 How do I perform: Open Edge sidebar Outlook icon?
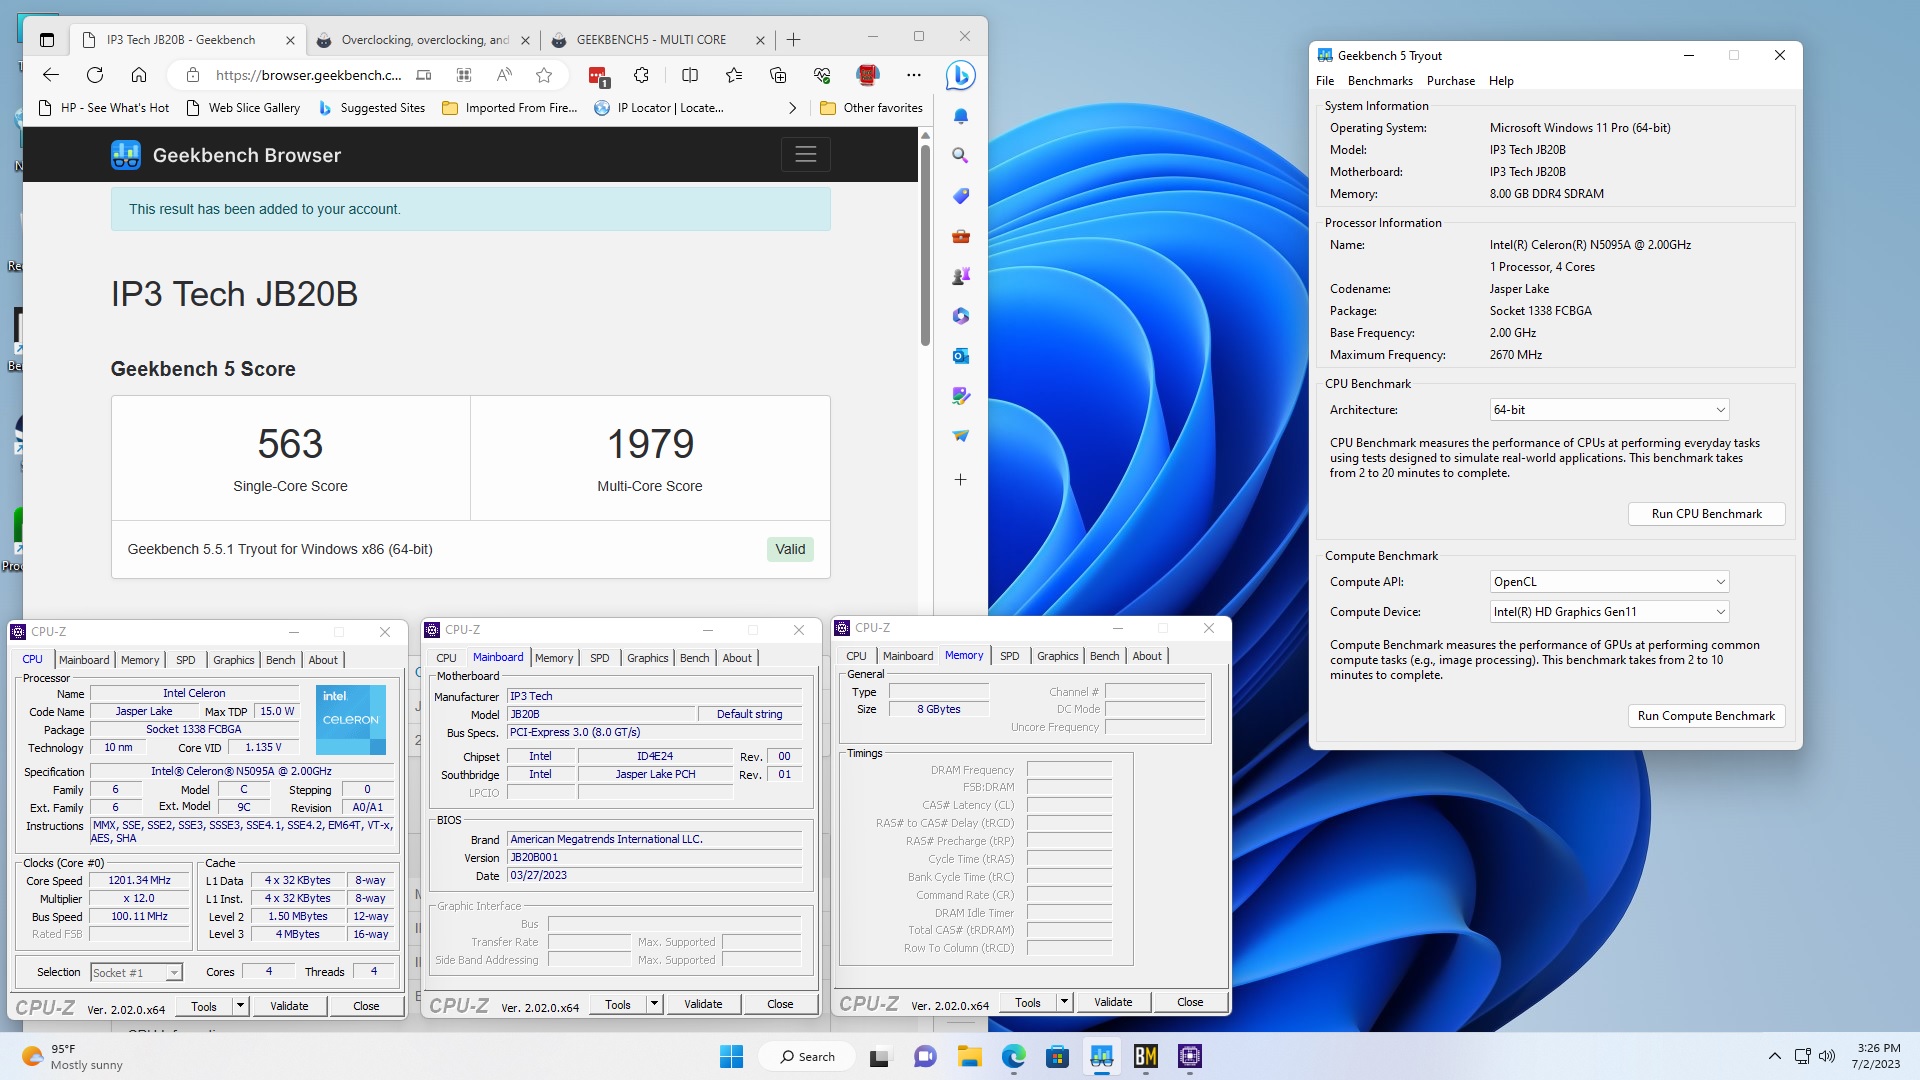960,356
